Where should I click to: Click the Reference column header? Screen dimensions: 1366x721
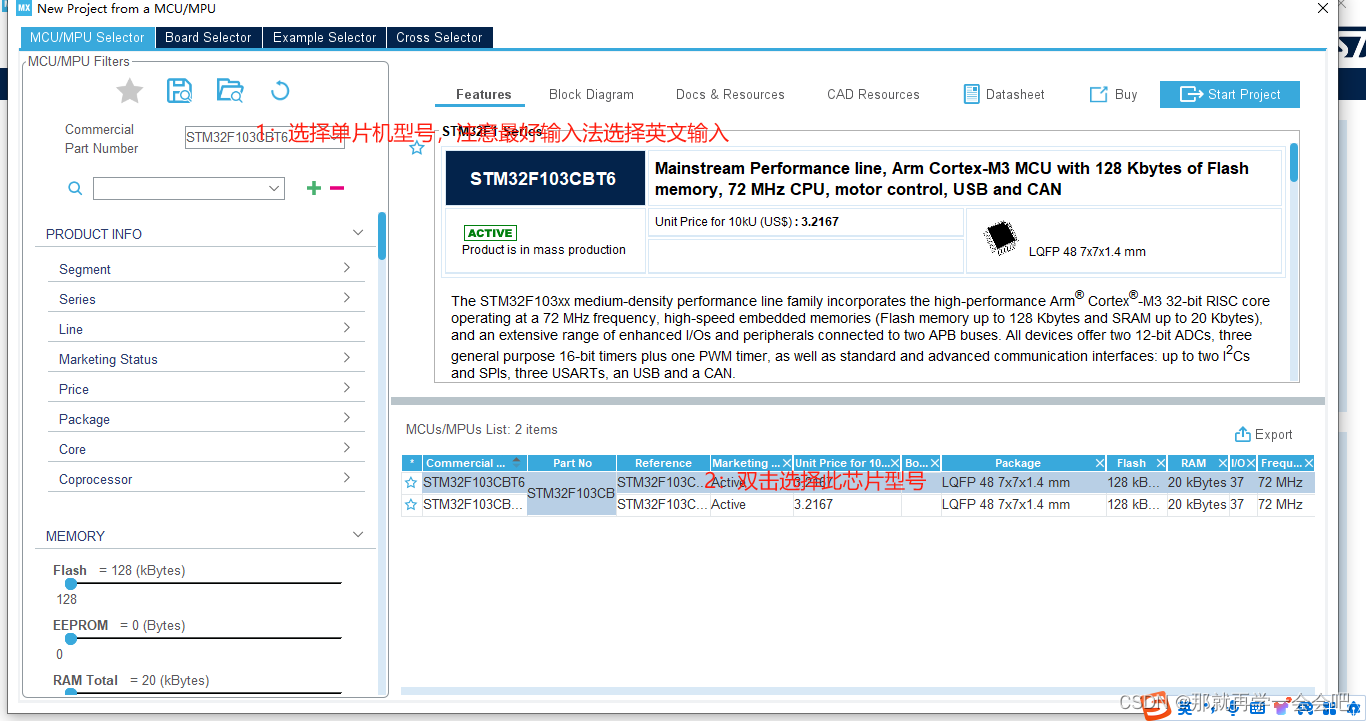(x=663, y=463)
